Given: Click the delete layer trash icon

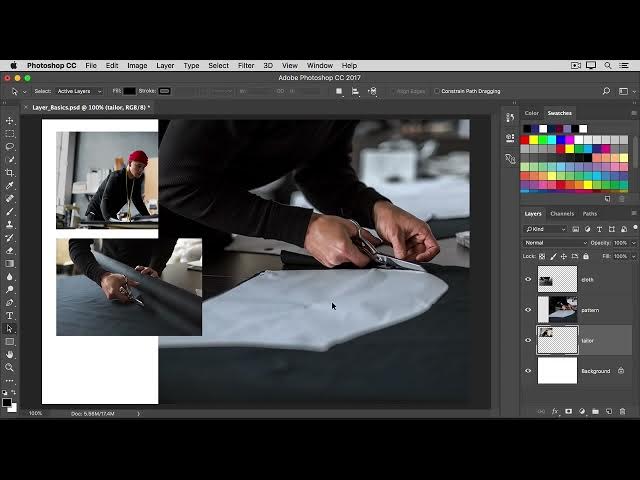Looking at the screenshot, I should 622,411.
